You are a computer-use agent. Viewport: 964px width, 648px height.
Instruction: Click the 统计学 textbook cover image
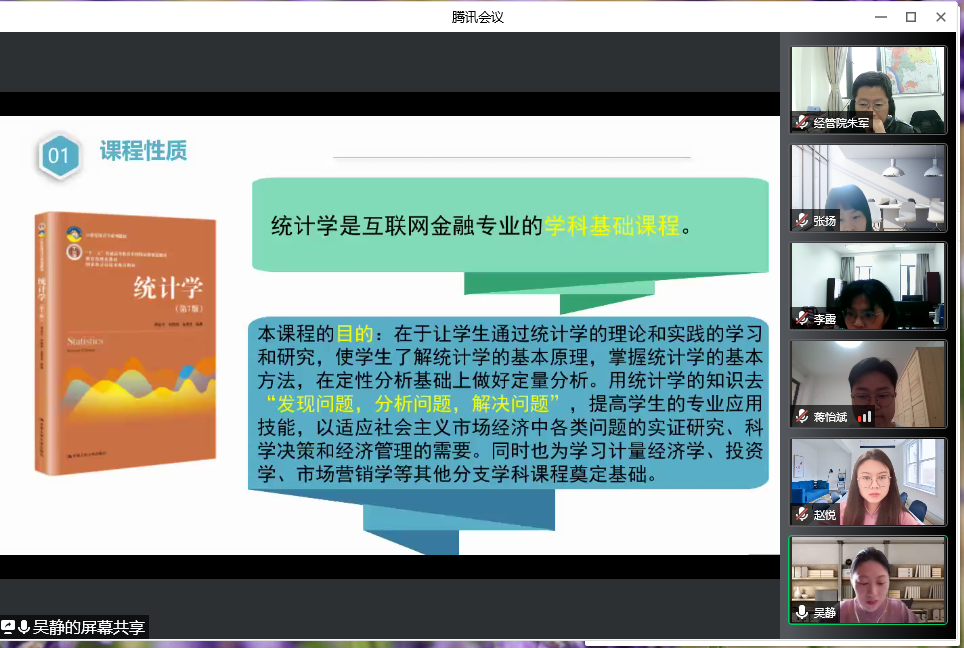pyautogui.click(x=125, y=342)
